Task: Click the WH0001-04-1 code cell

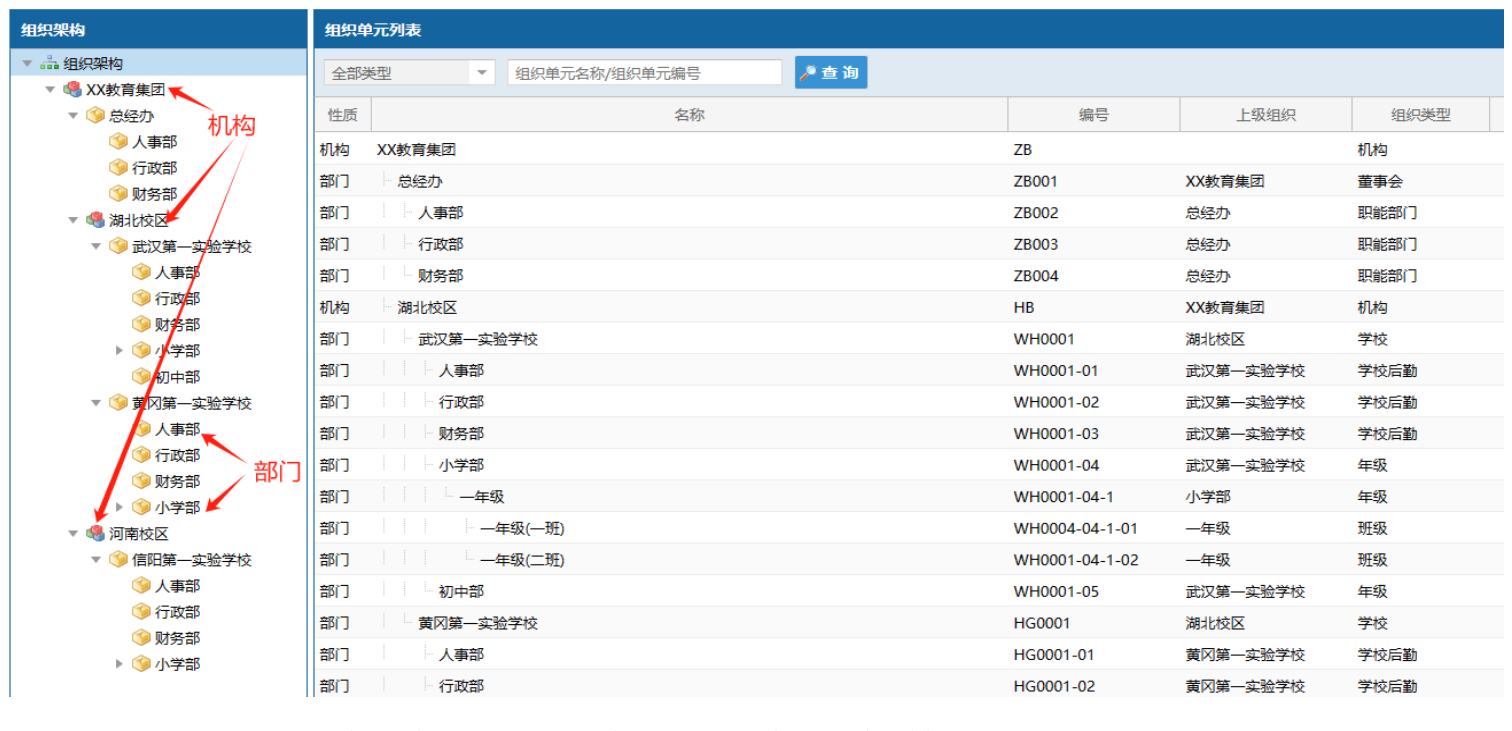Action: [1094, 497]
